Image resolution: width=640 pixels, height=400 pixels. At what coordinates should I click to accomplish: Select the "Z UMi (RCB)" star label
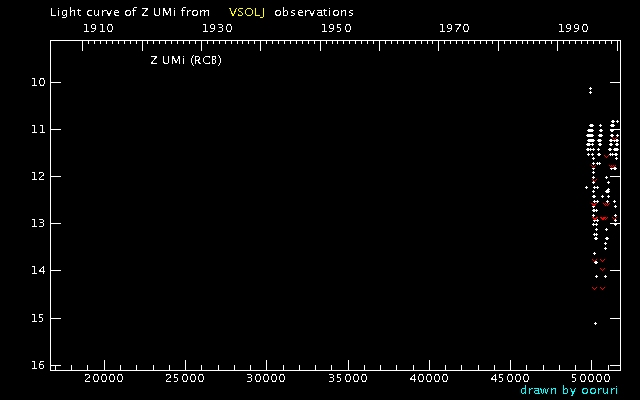(x=185, y=61)
